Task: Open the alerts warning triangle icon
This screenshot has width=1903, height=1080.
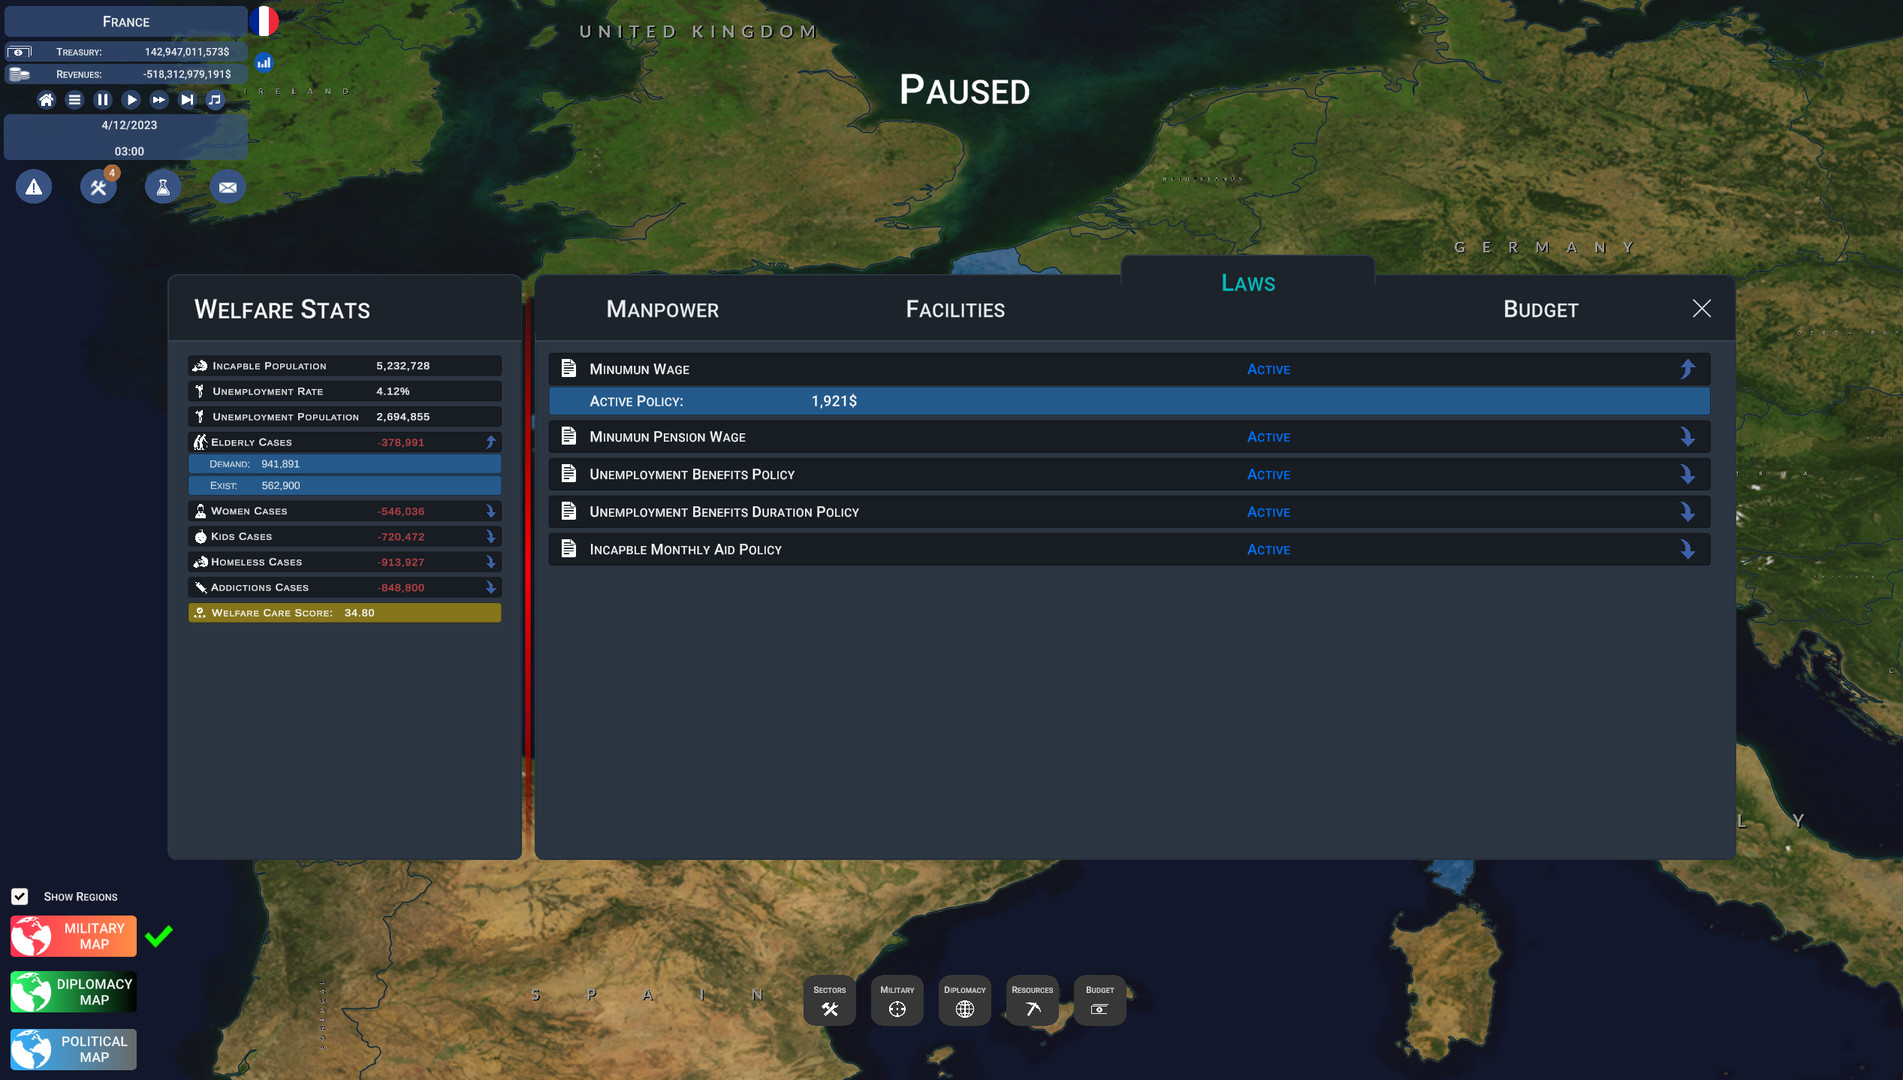Action: [x=34, y=187]
